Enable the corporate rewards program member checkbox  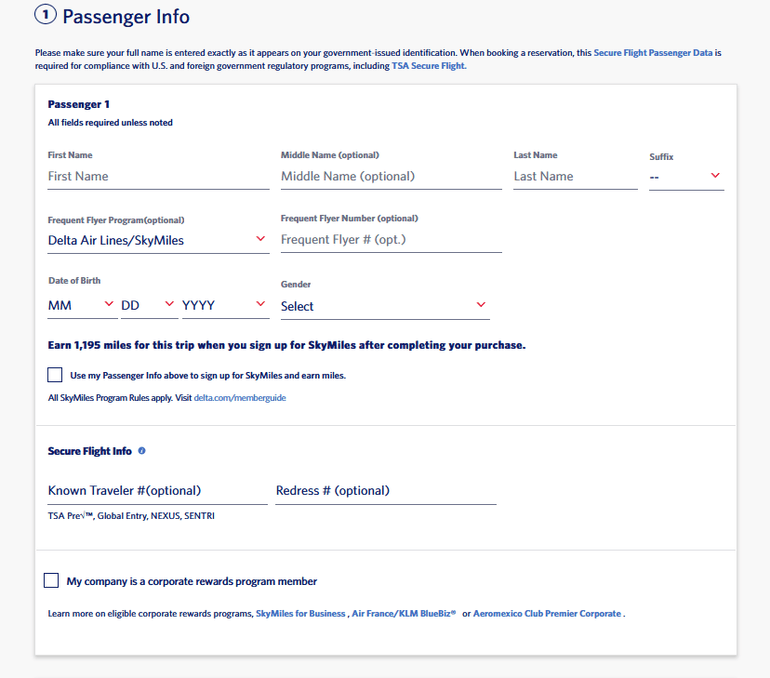pyautogui.click(x=52, y=581)
